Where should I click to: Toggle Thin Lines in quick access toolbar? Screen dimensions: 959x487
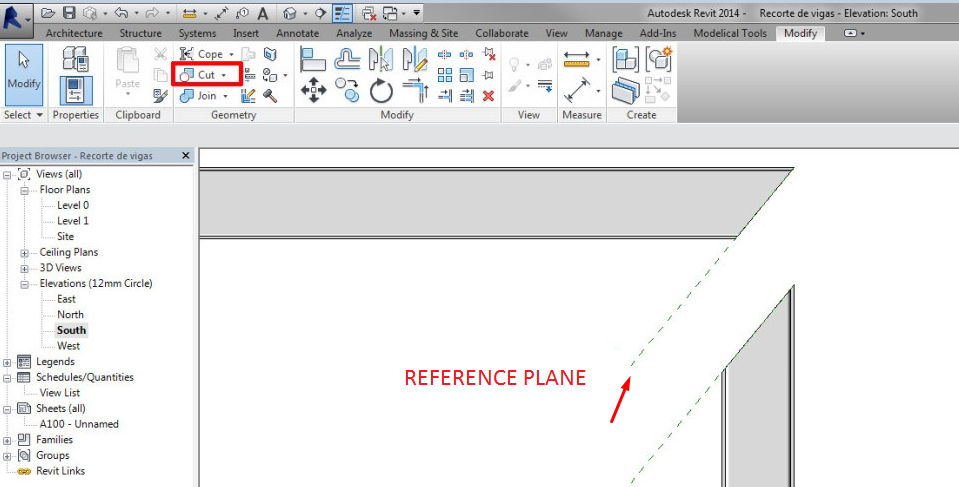(342, 13)
